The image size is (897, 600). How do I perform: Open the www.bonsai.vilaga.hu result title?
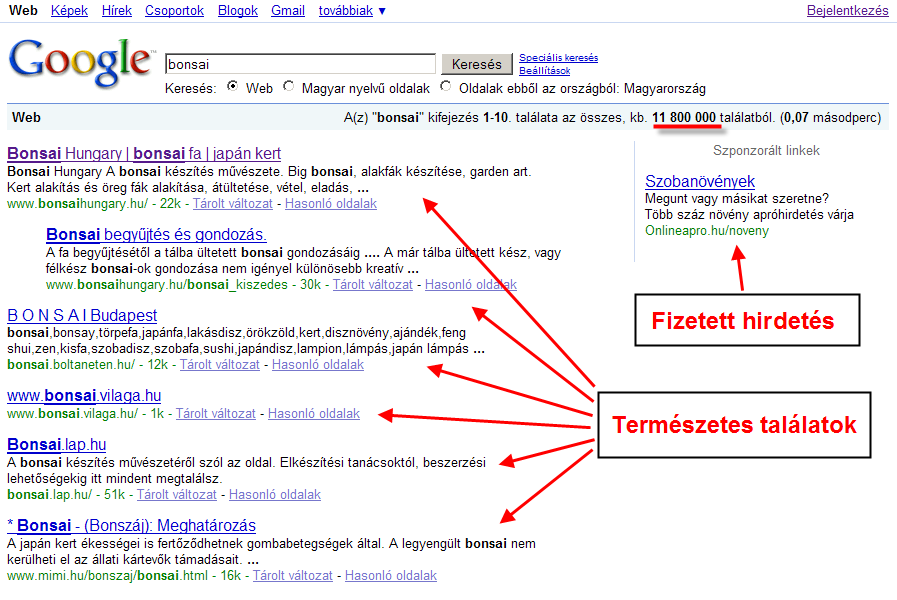84,395
